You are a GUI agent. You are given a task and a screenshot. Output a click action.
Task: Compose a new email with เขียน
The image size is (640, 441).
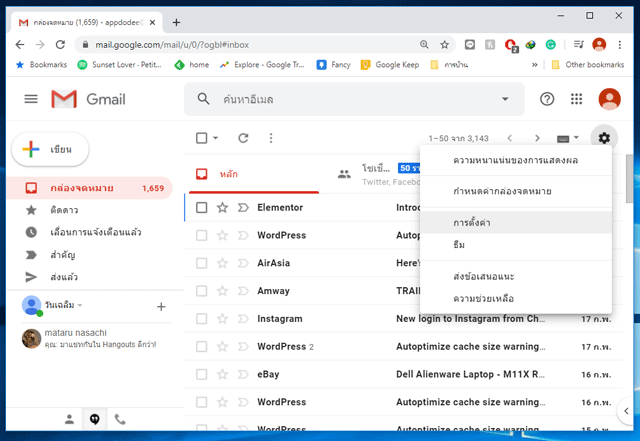(x=50, y=149)
